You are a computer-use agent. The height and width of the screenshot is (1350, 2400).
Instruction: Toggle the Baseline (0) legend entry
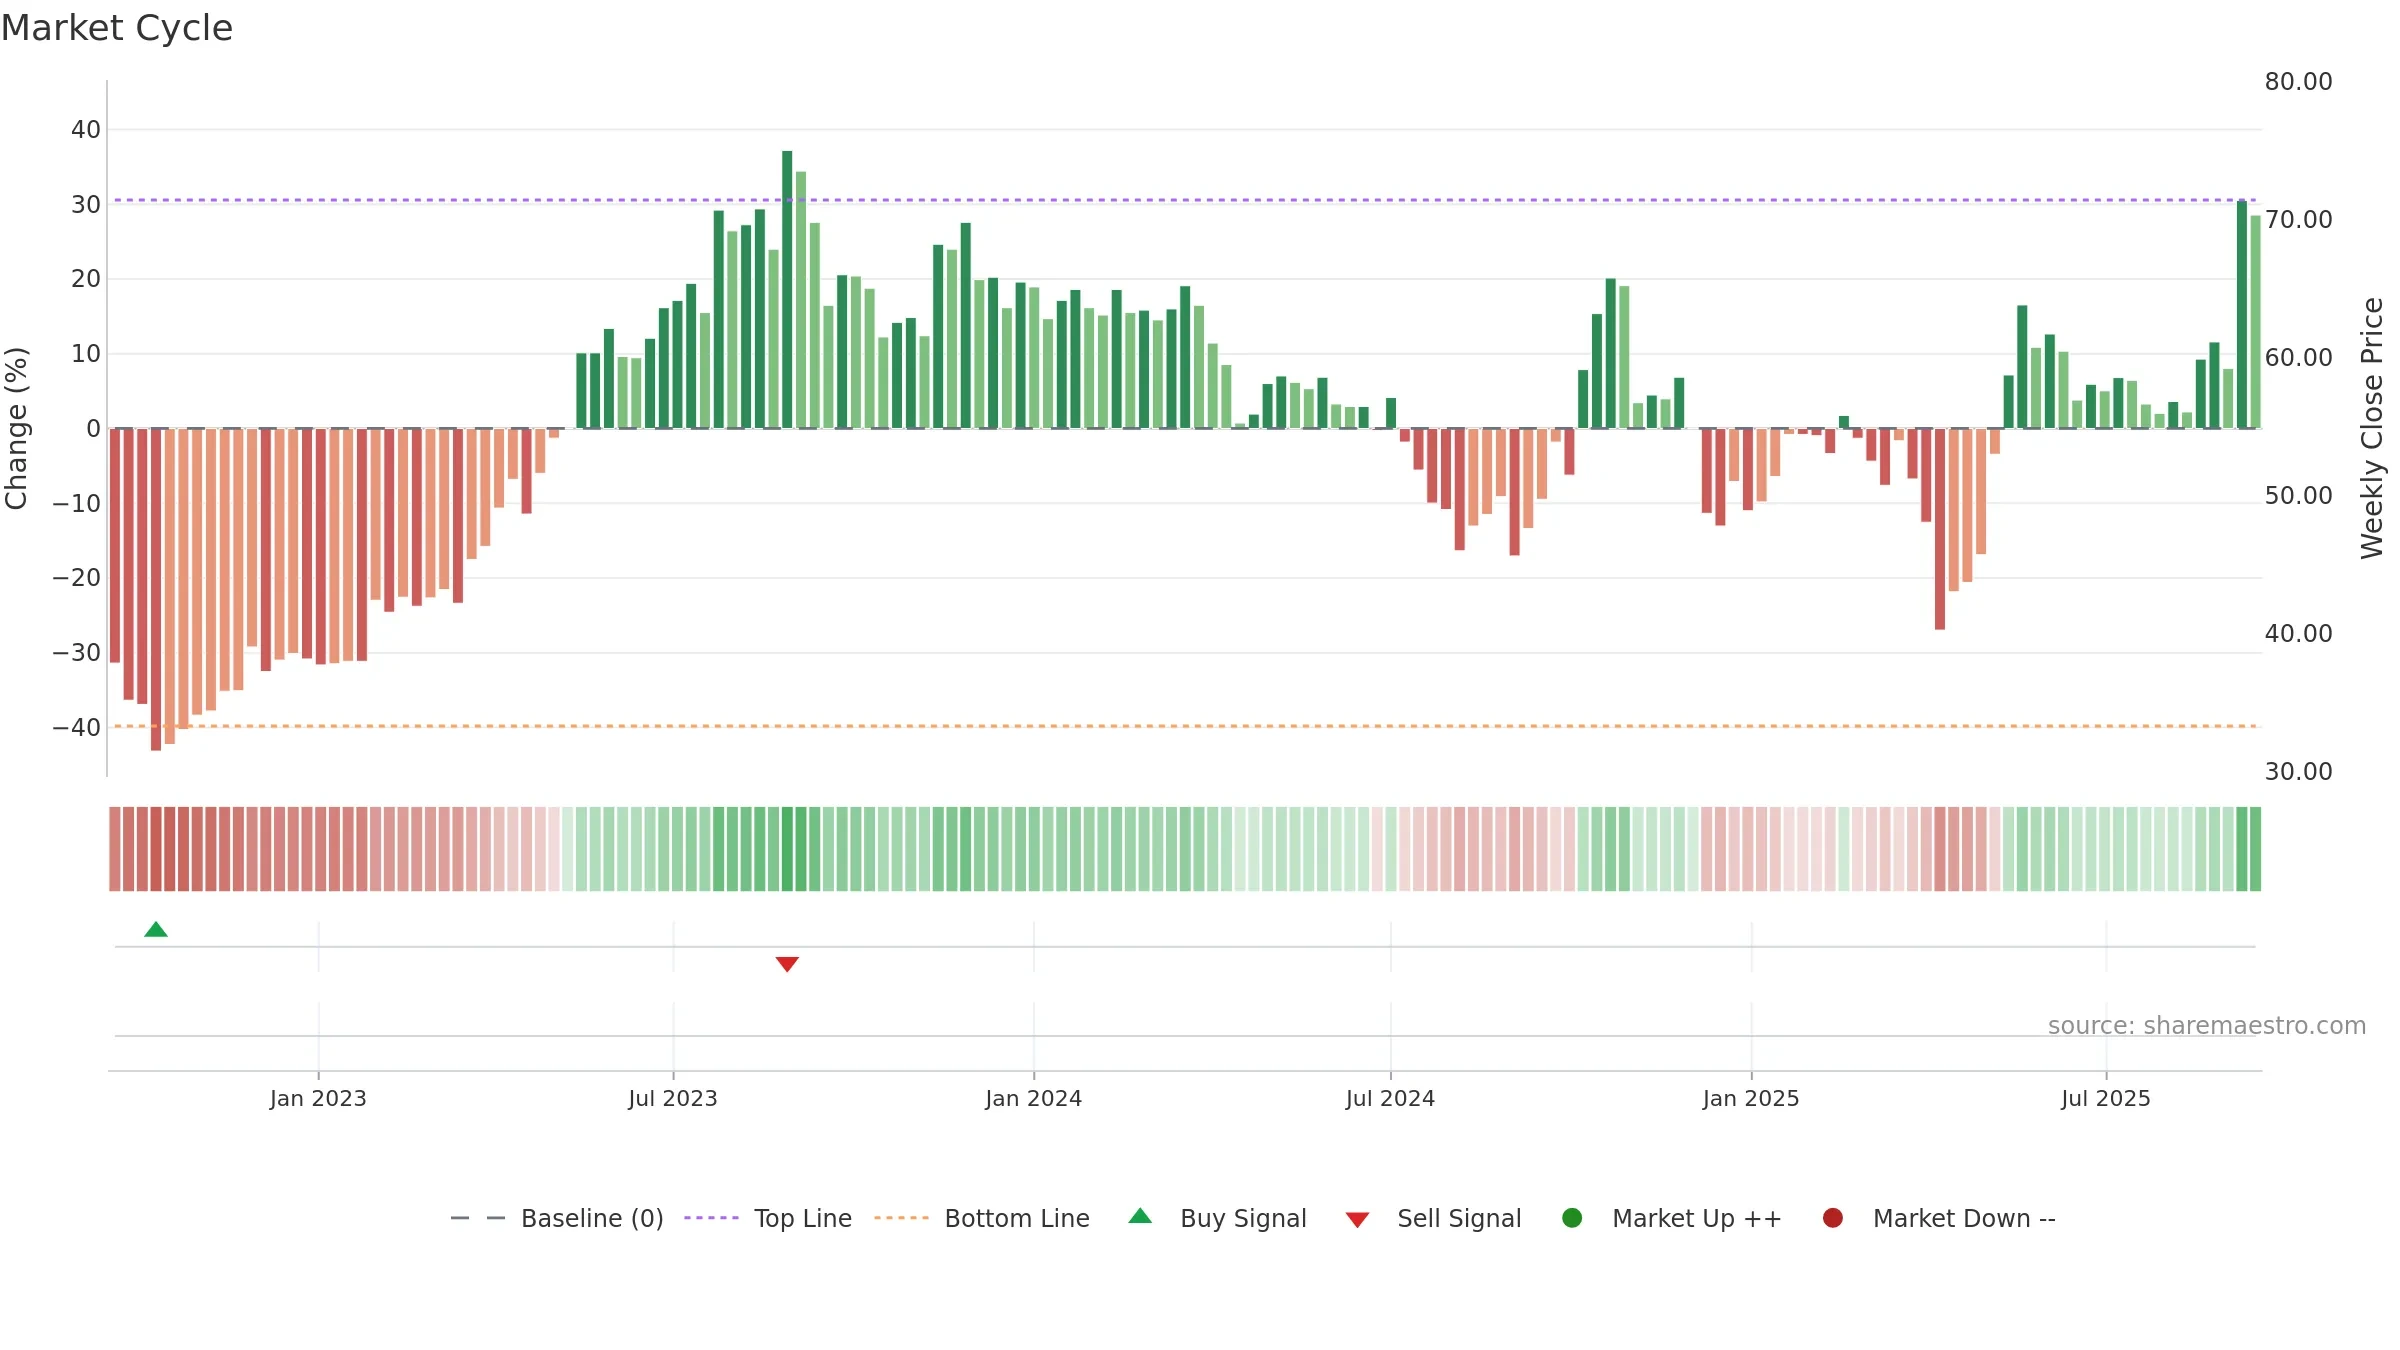pyautogui.click(x=557, y=1218)
